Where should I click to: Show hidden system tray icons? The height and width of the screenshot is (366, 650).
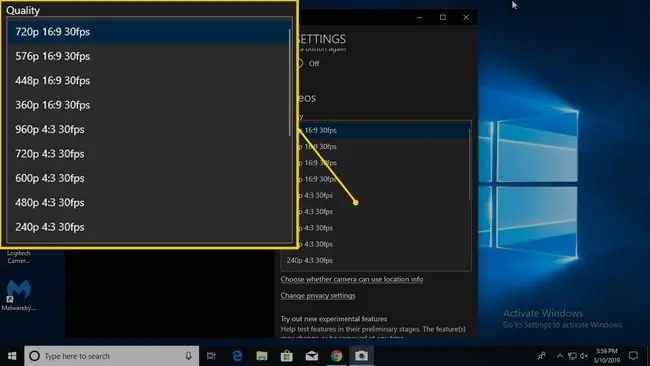click(x=560, y=356)
